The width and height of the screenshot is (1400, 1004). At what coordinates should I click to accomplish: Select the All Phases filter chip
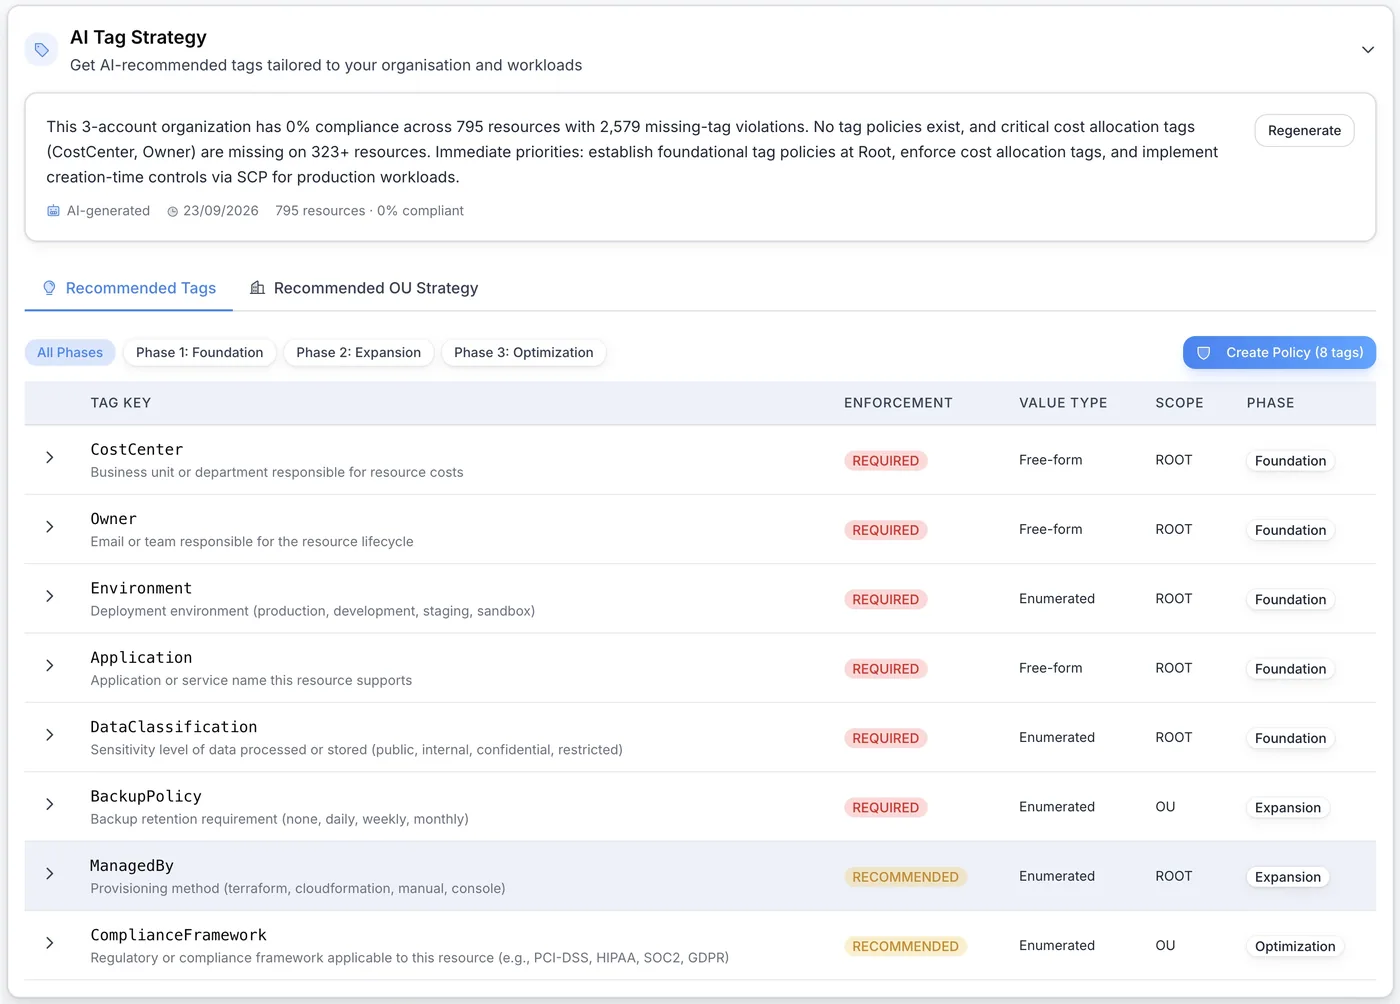pyautogui.click(x=70, y=352)
